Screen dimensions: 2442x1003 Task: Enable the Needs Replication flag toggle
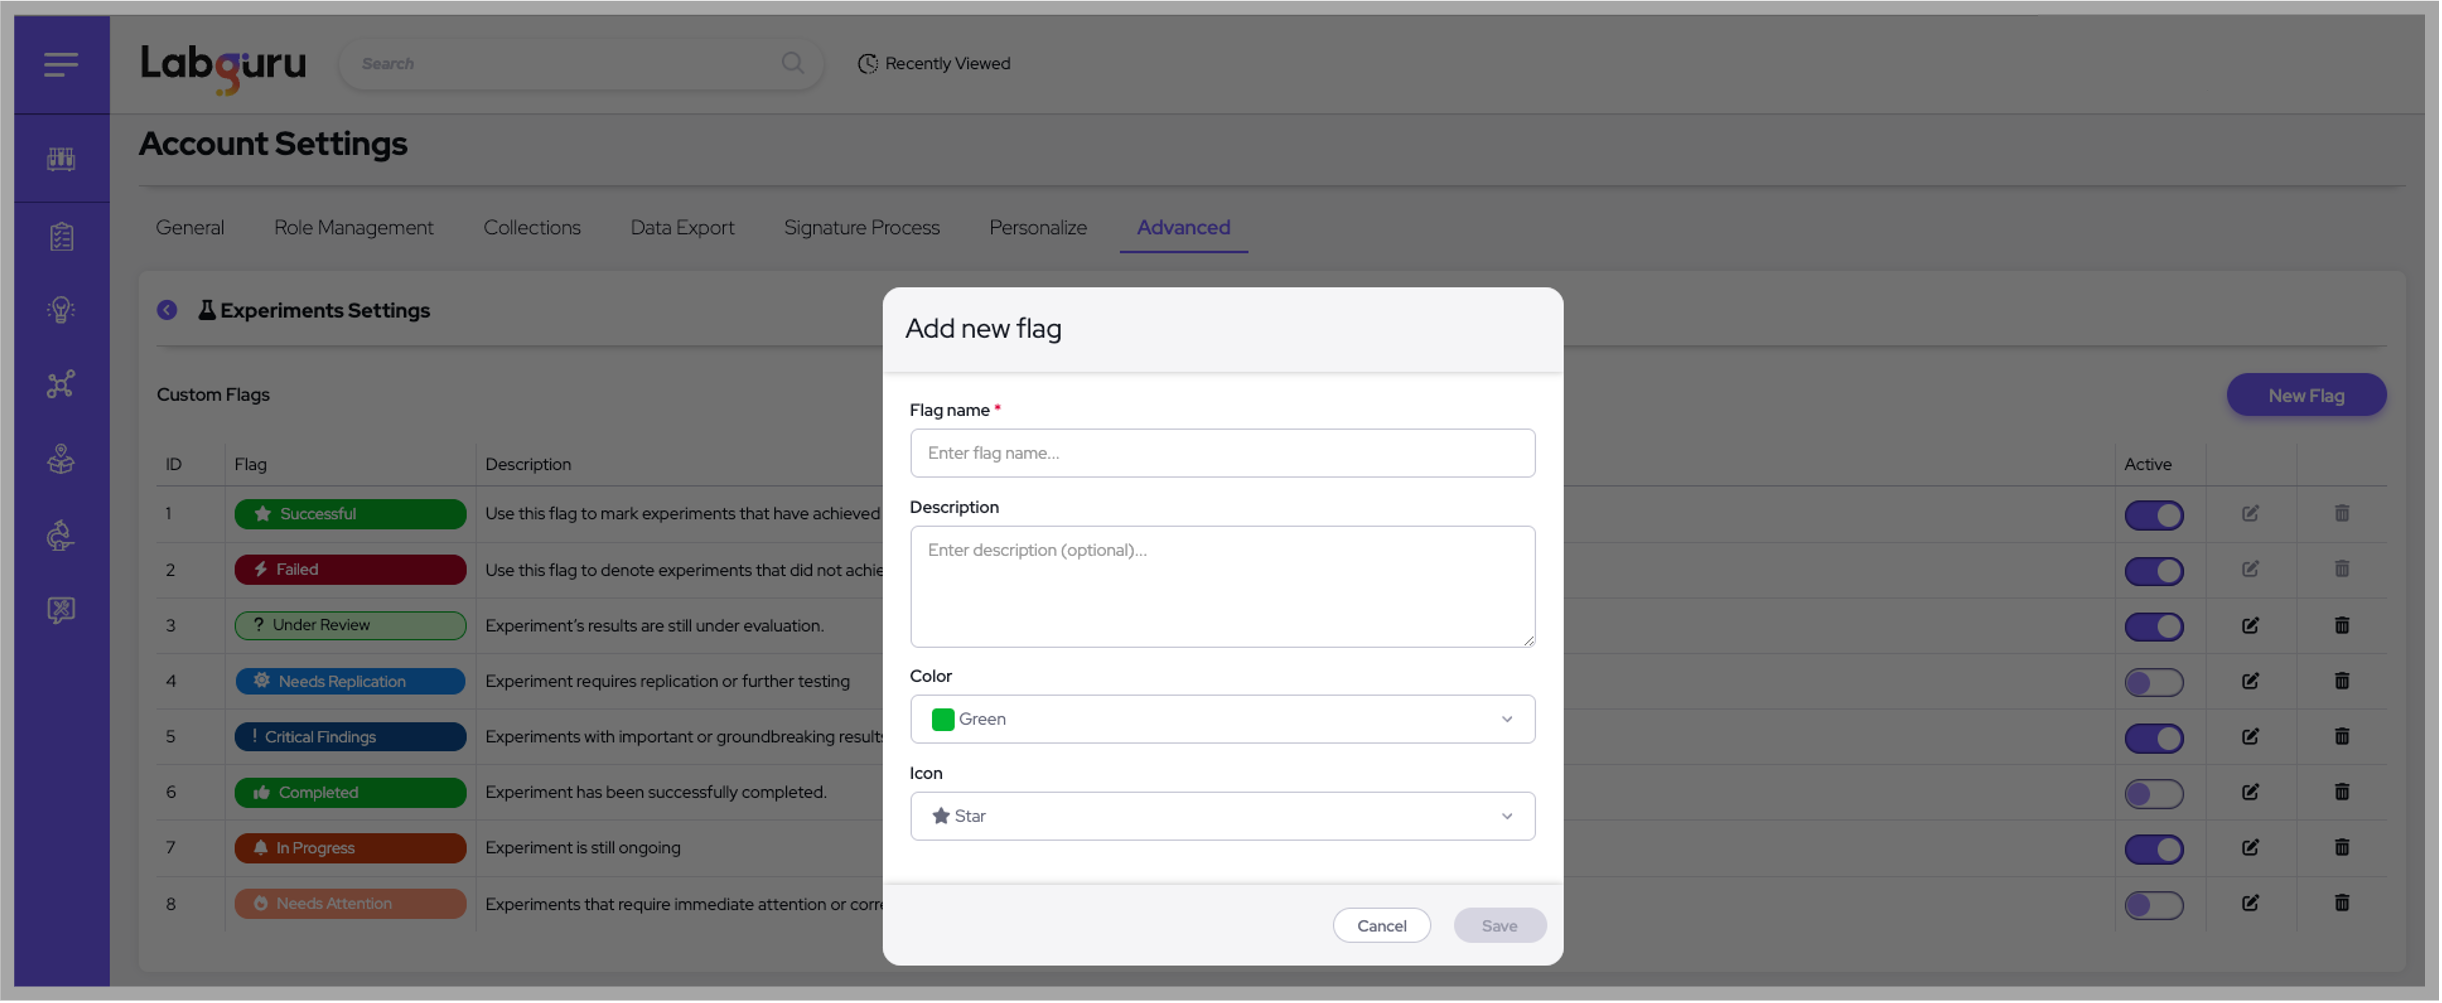[x=2154, y=682]
